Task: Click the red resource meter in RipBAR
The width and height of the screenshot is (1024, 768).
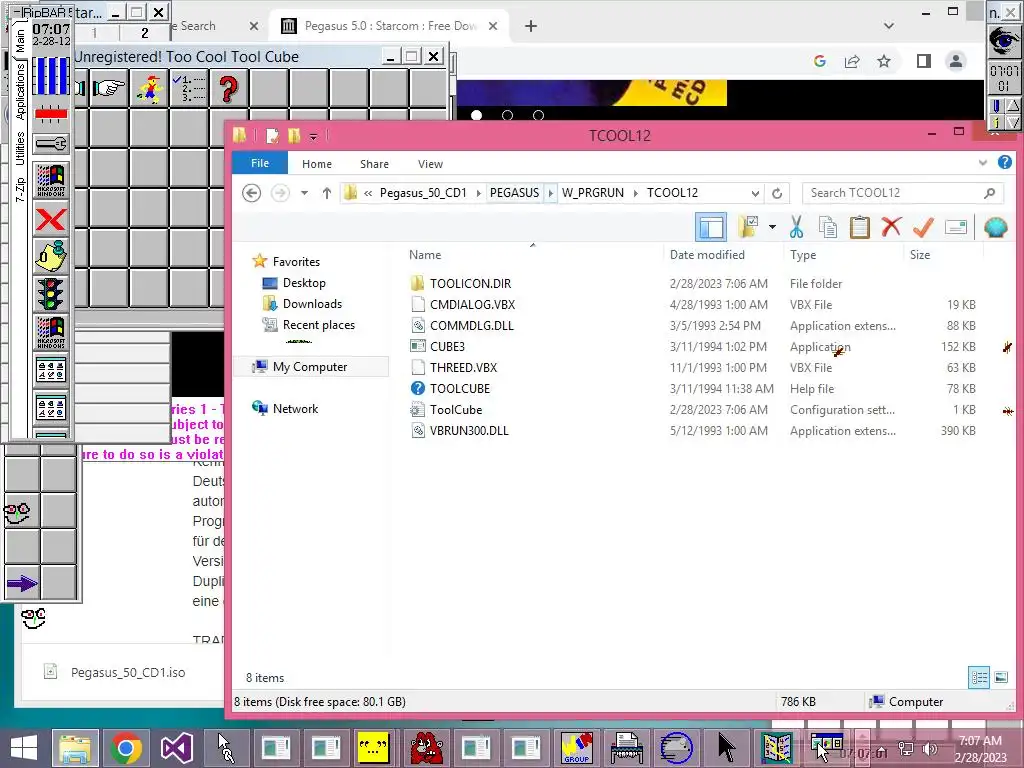Action: [x=51, y=114]
